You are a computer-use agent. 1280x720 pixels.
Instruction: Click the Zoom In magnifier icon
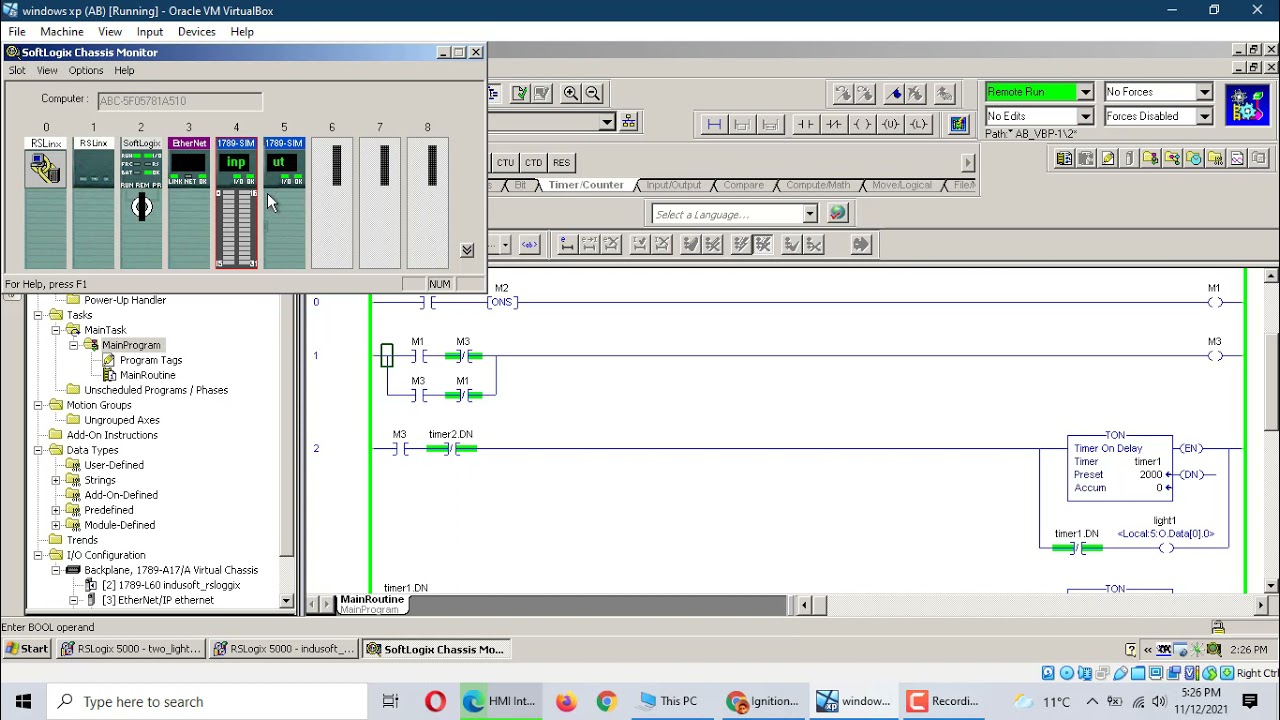click(x=570, y=93)
